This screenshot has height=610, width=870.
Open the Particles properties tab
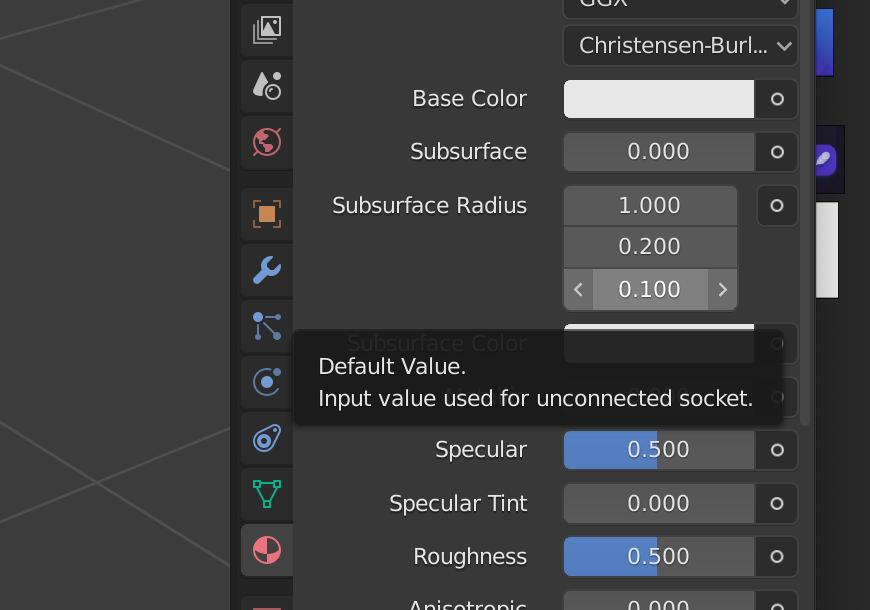click(267, 326)
